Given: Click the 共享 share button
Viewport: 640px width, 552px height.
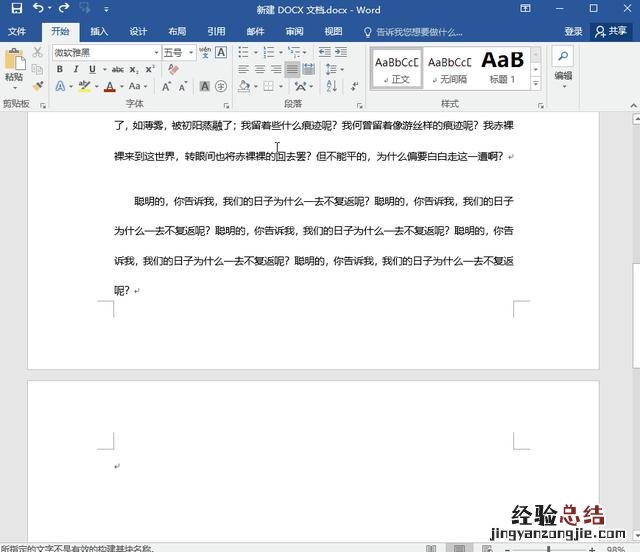Looking at the screenshot, I should click(x=612, y=31).
